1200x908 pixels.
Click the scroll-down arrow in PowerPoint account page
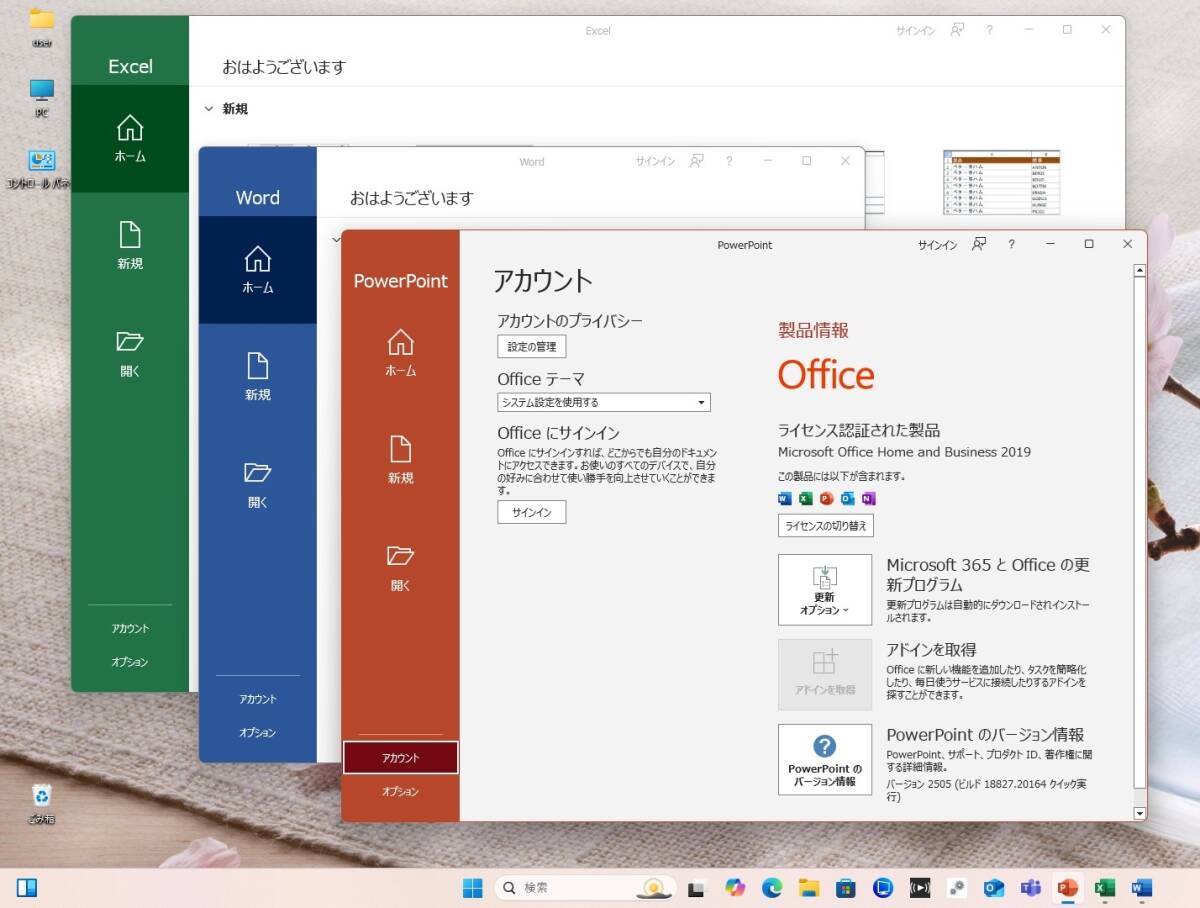pos(1139,814)
